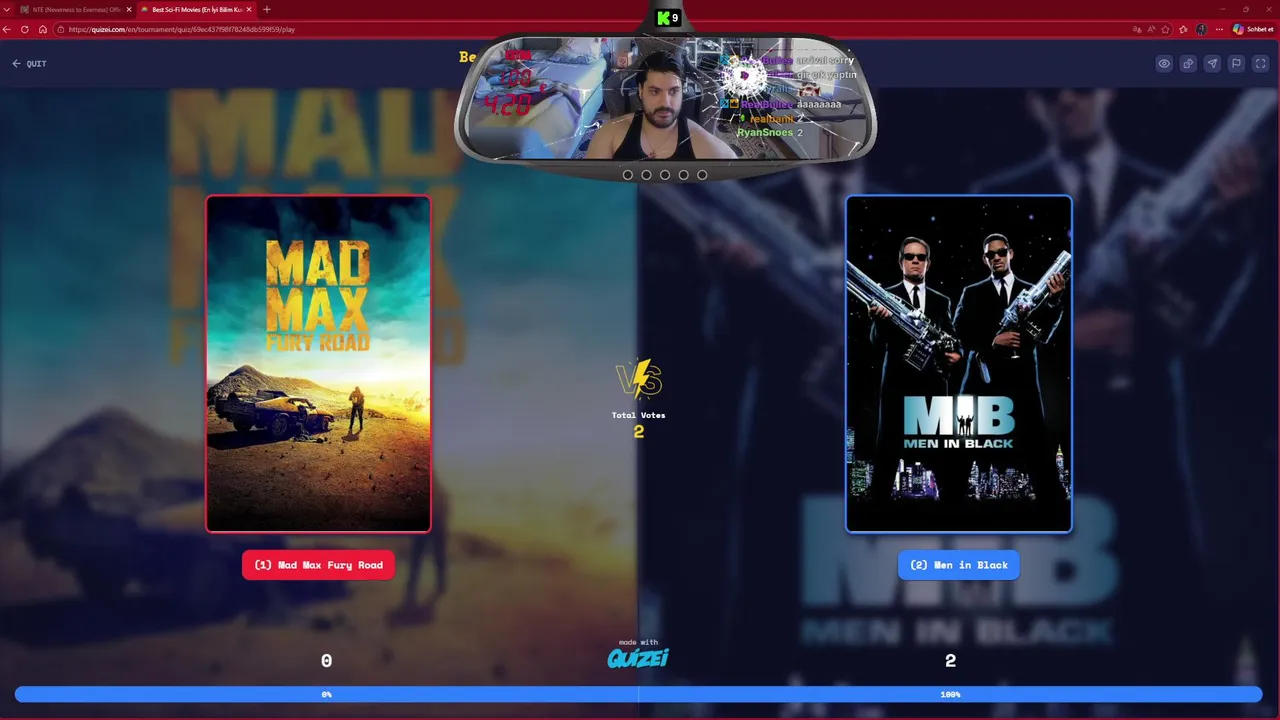Click the Total Votes label
This screenshot has height=720, width=1280.
638,415
